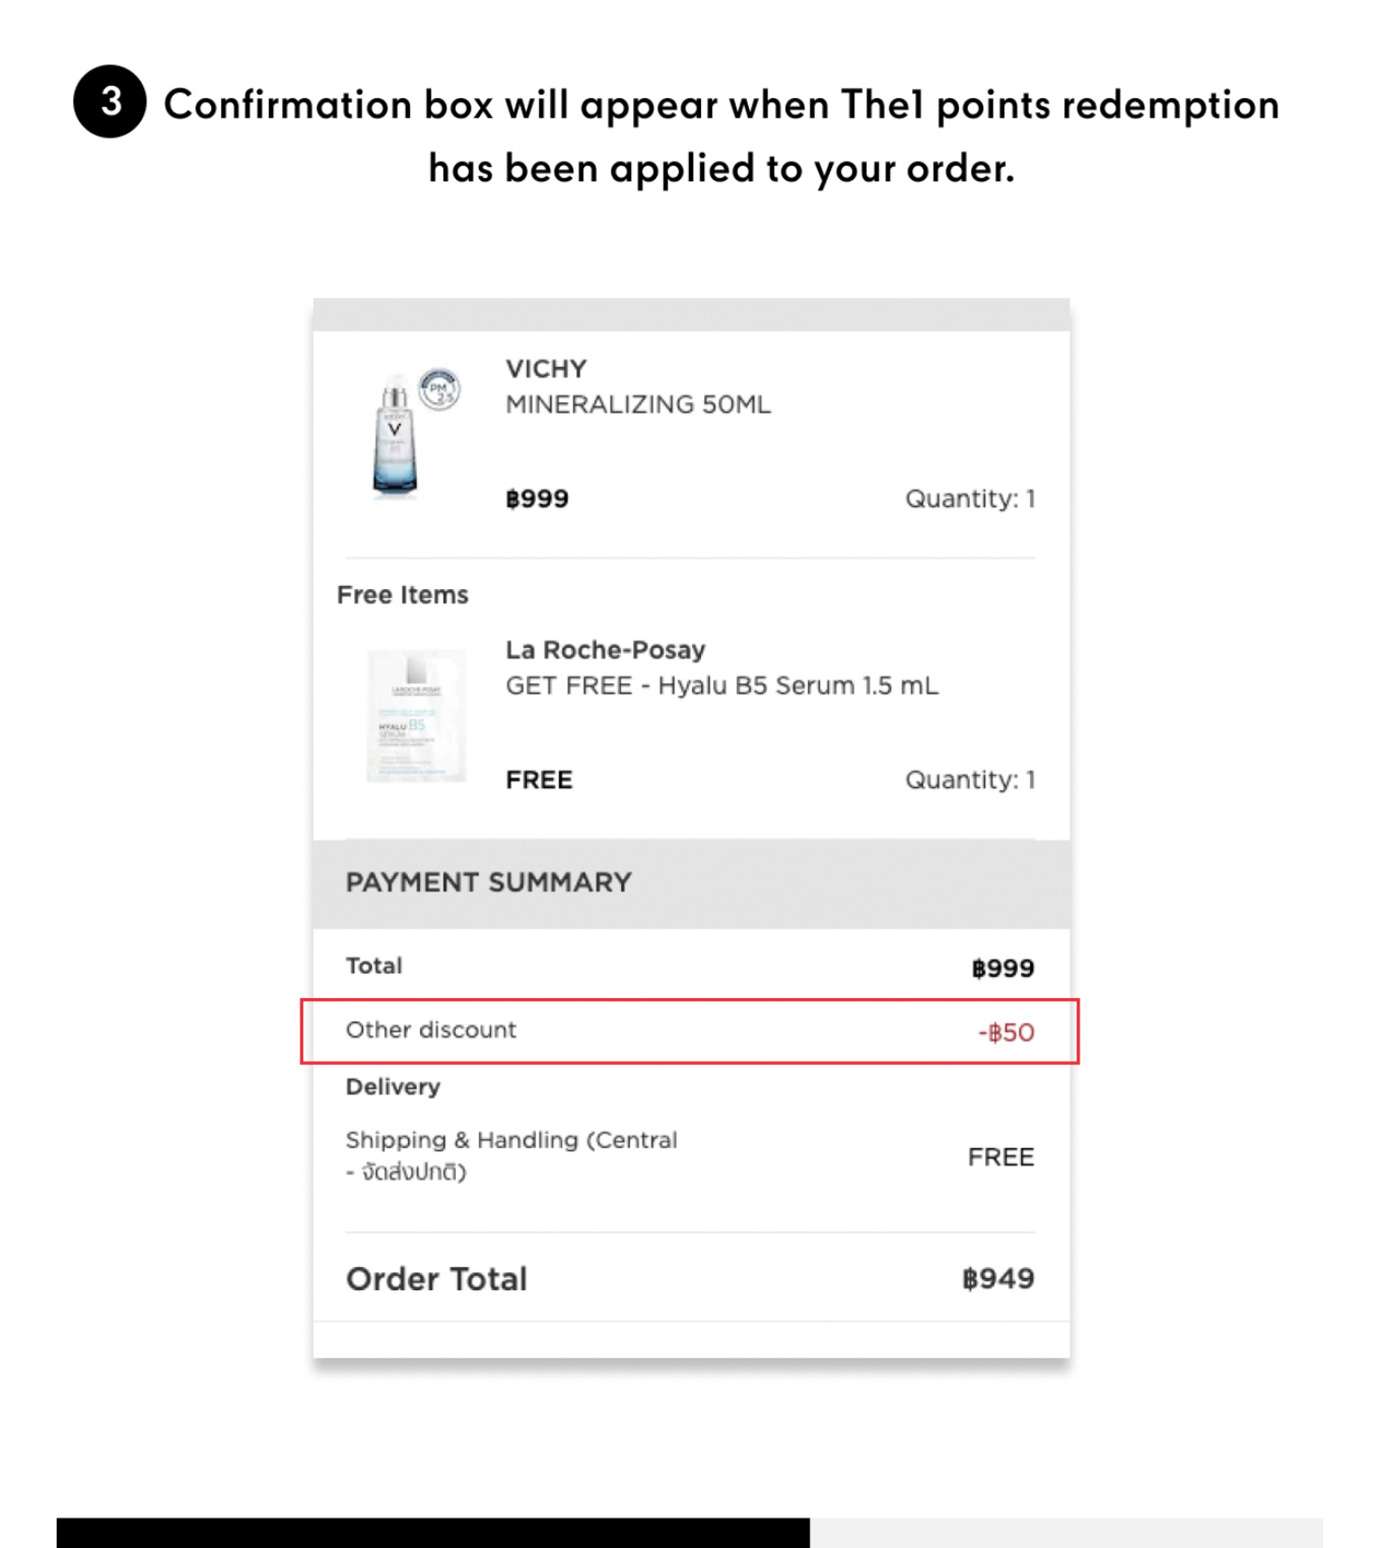Image resolution: width=1380 pixels, height=1548 pixels.
Task: Click the PAYMENT SUMMARY header bar
Action: [691, 883]
